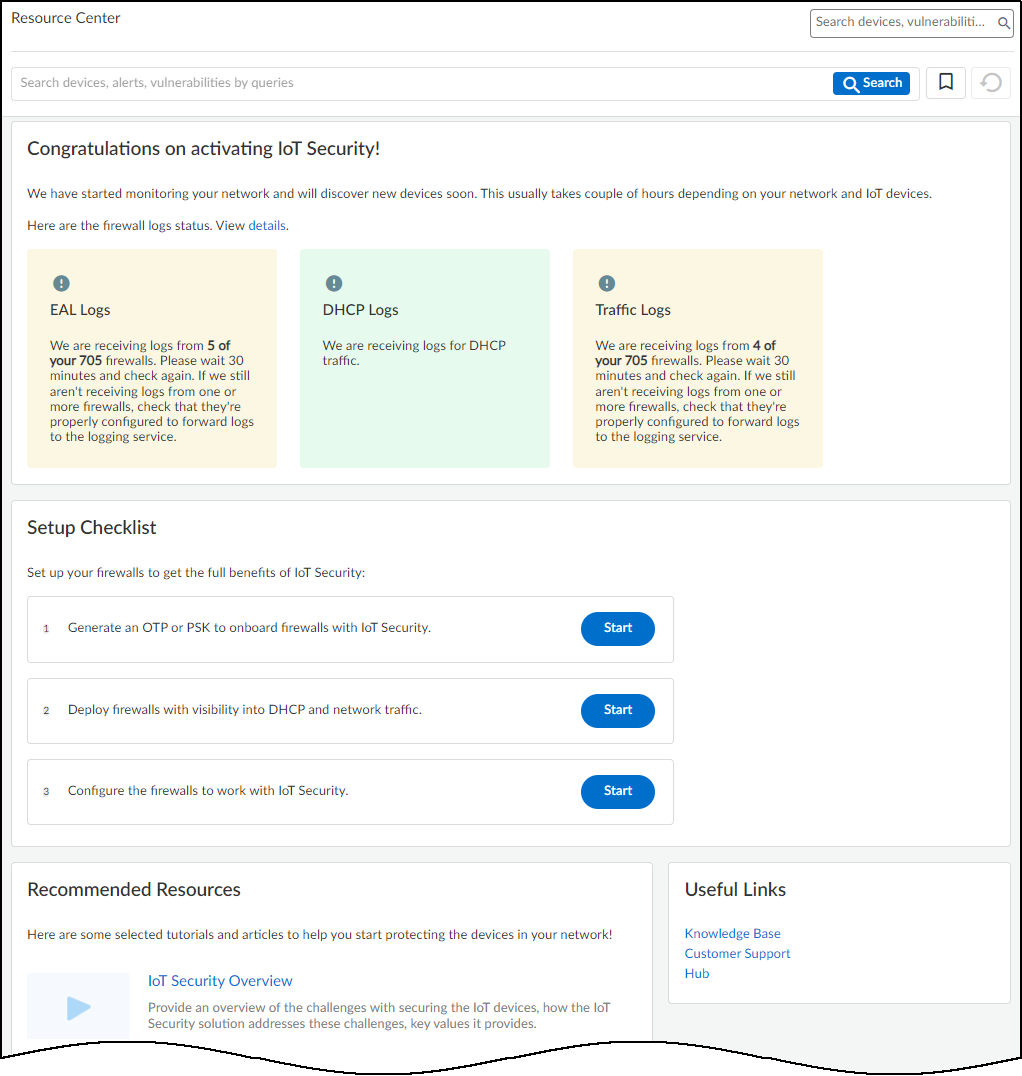
Task: Open the firewall logs details link
Action: tap(267, 226)
